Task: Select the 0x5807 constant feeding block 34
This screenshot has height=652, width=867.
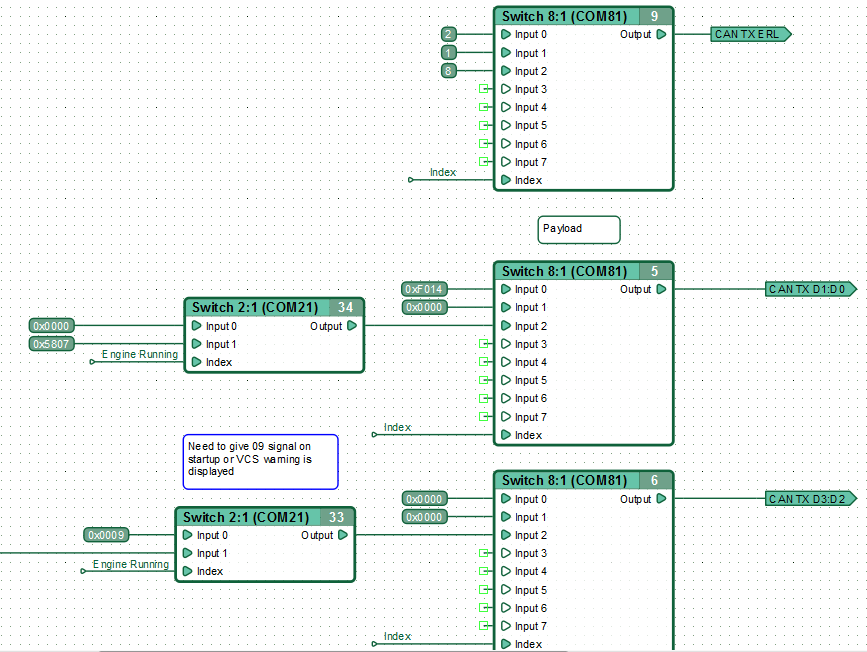Action: tap(51, 344)
